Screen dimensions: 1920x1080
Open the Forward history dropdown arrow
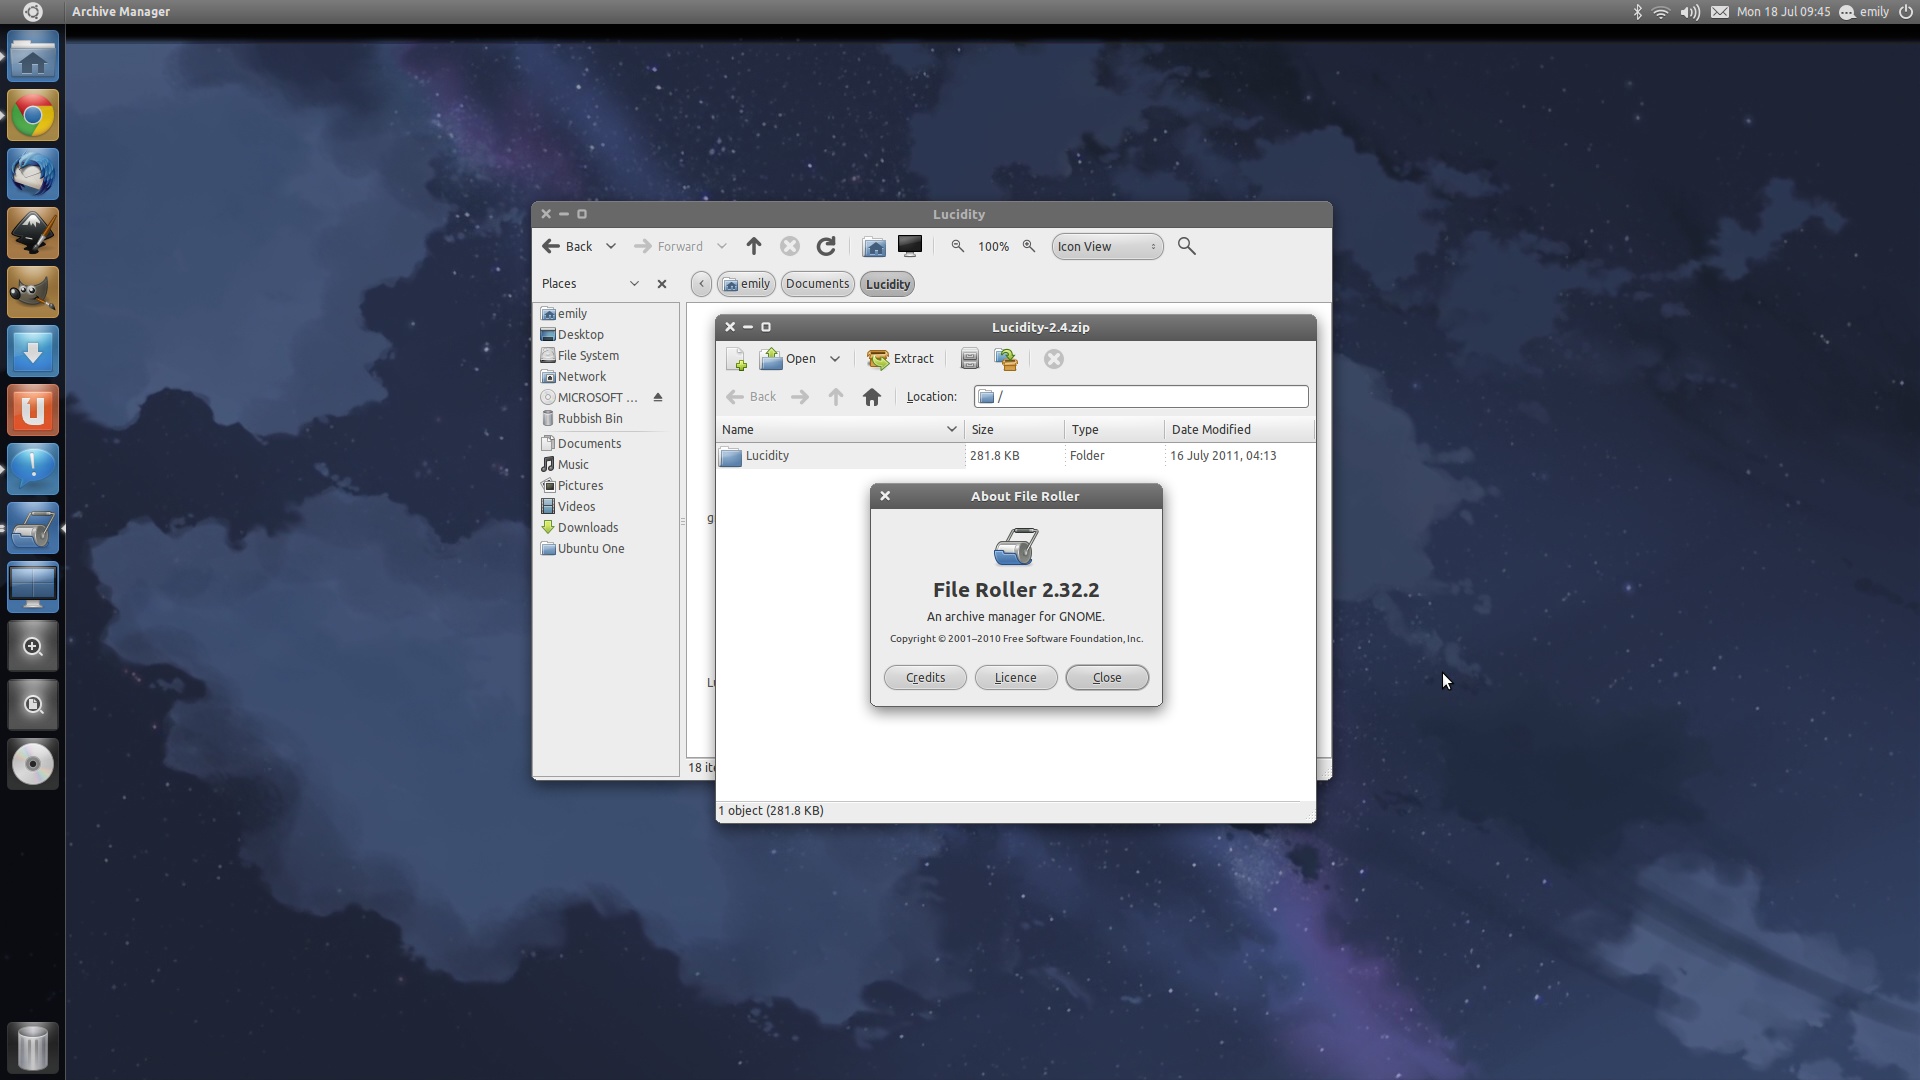click(x=722, y=246)
